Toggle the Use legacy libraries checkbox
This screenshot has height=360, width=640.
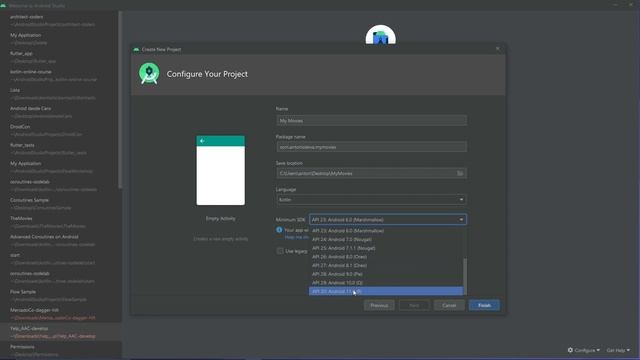coord(280,251)
